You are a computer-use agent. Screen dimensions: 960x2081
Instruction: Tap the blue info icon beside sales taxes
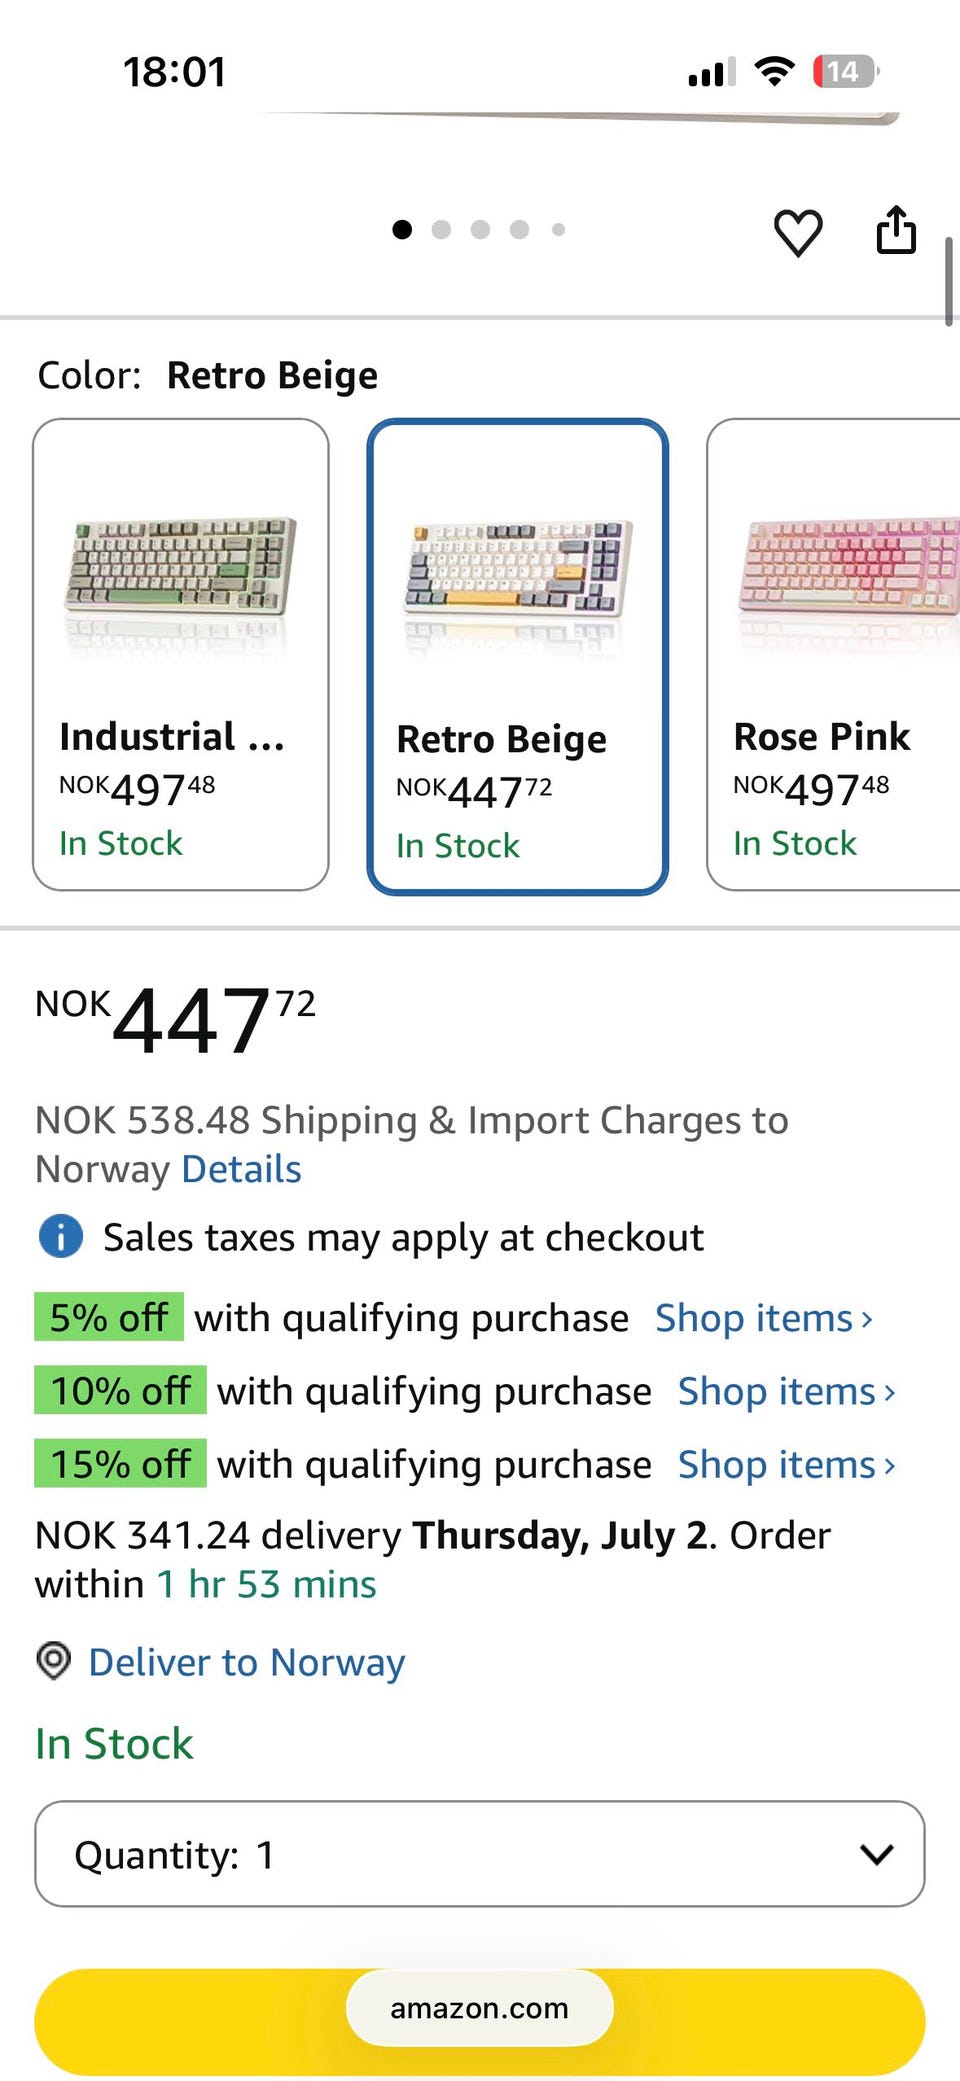(x=61, y=1236)
